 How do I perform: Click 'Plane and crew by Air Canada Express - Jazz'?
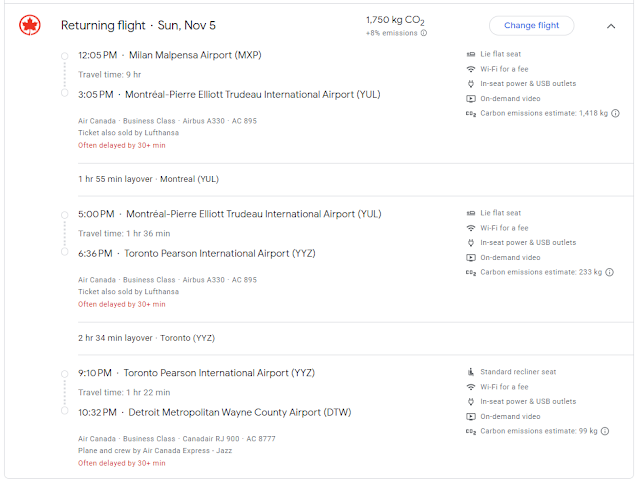(155, 451)
